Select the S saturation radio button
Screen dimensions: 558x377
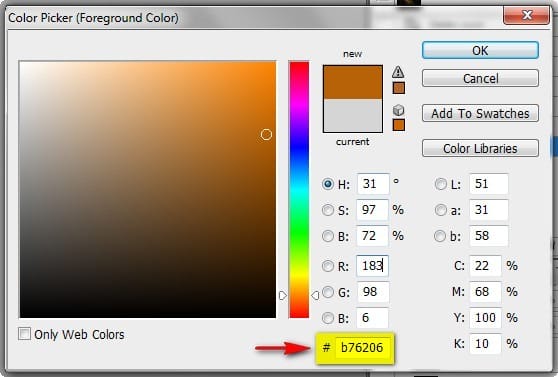tap(328, 210)
